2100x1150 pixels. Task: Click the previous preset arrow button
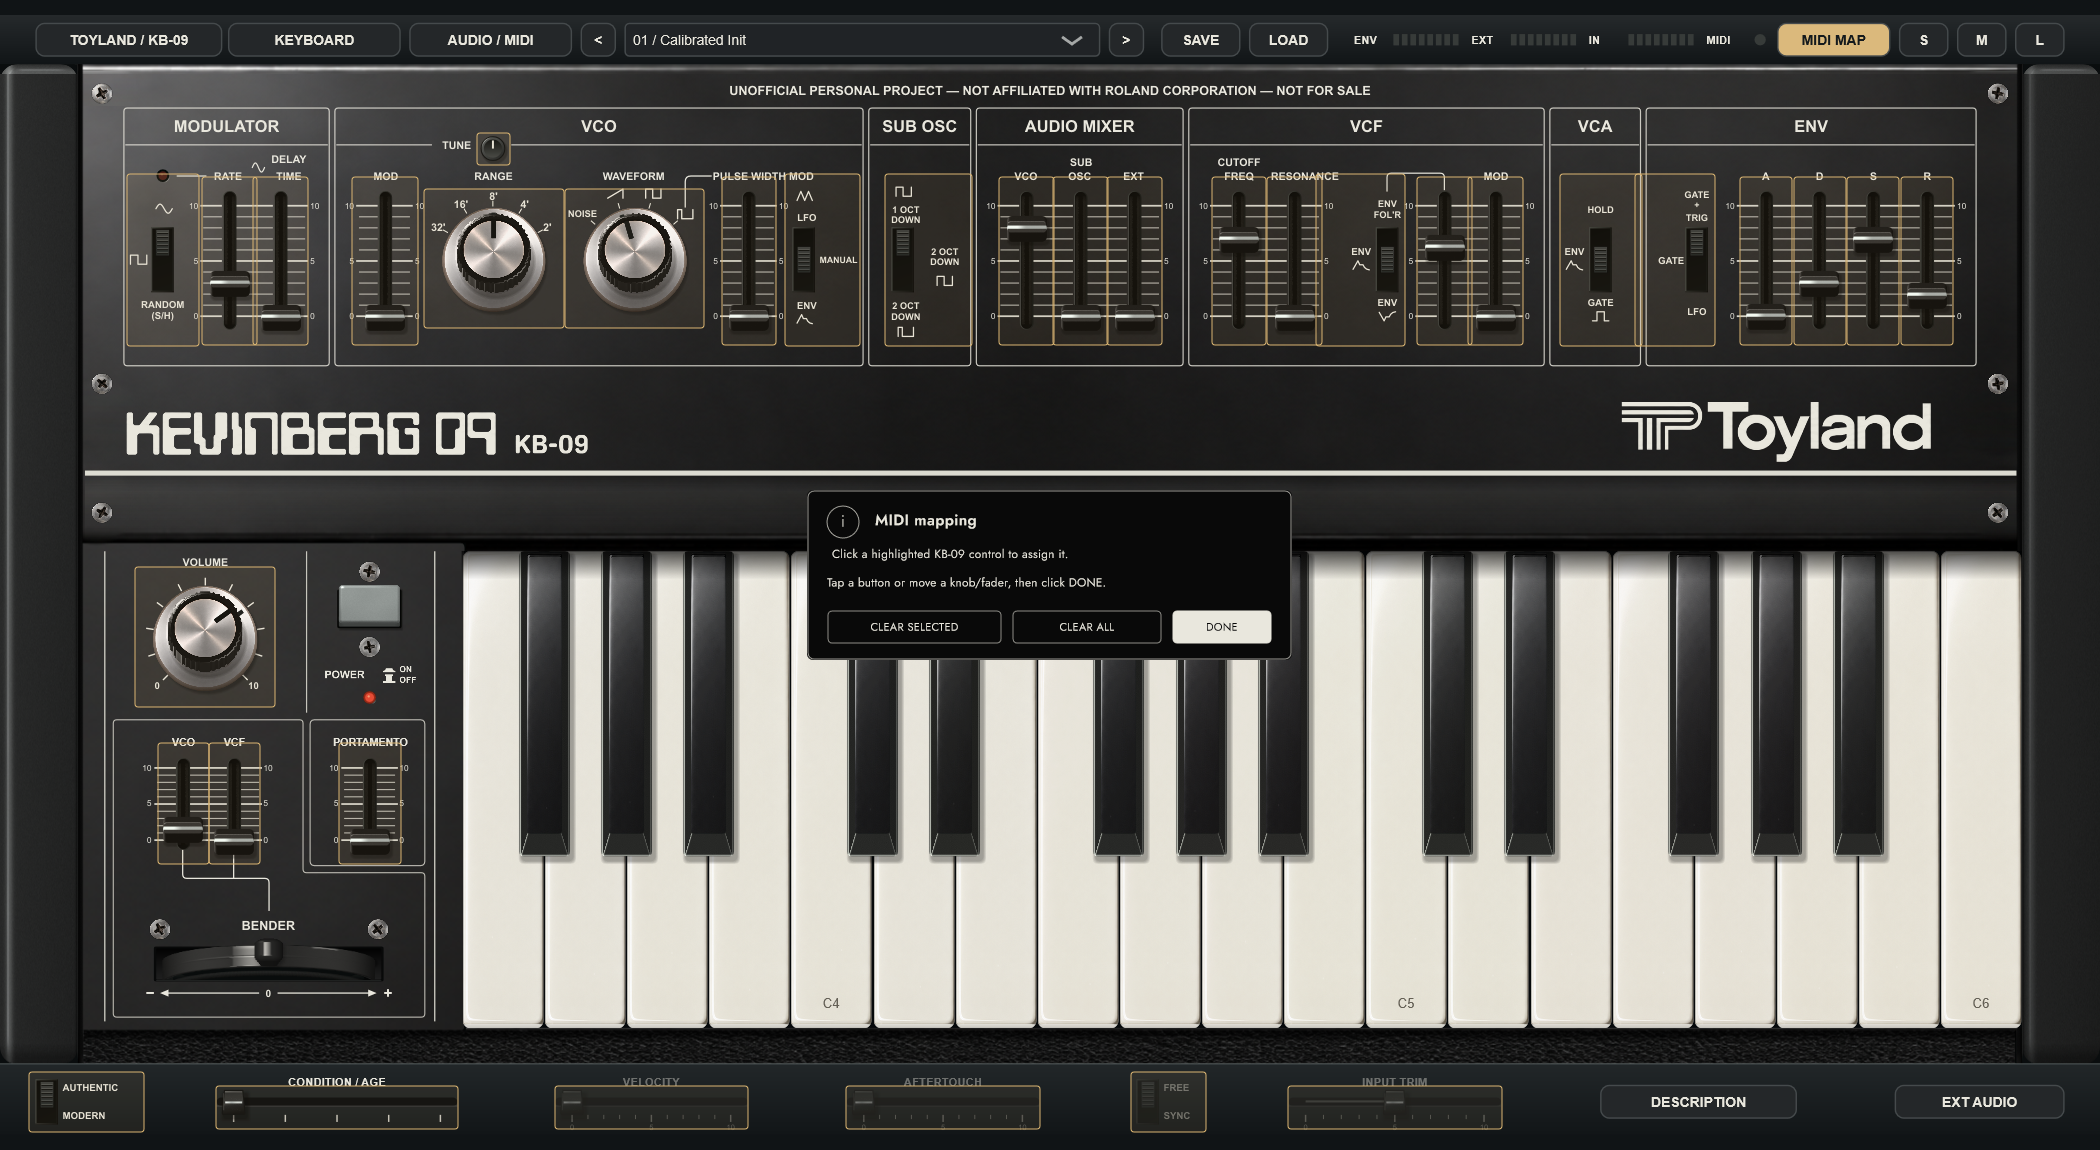tap(598, 40)
